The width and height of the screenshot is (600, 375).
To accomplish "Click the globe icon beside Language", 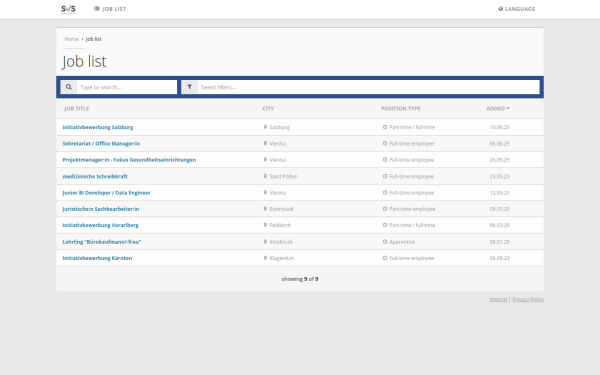I will (x=501, y=9).
